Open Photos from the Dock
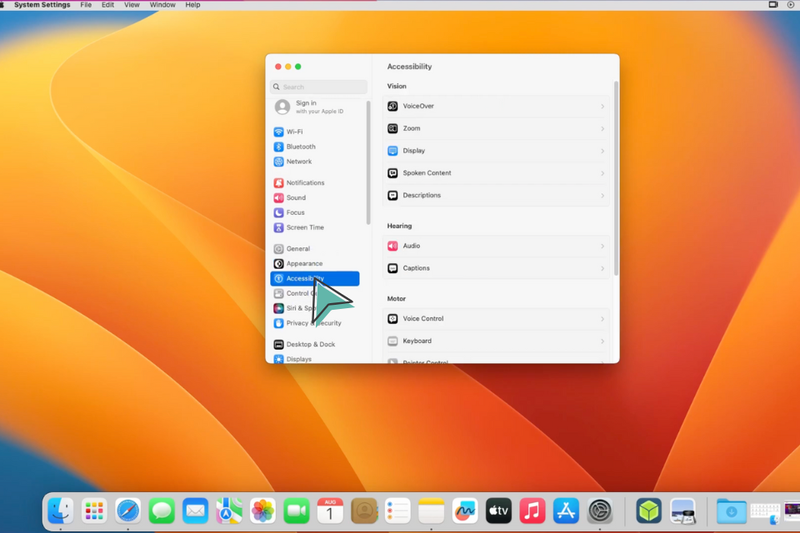The image size is (800, 533). point(263,511)
